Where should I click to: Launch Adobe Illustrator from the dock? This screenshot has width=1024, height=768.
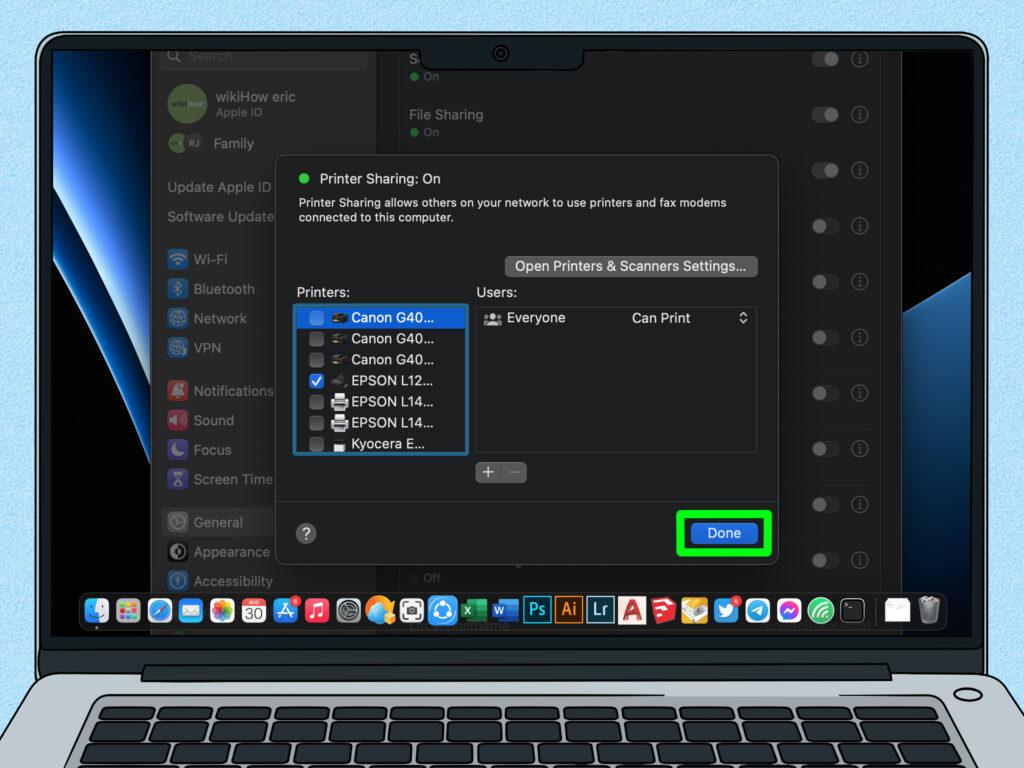[569, 609]
